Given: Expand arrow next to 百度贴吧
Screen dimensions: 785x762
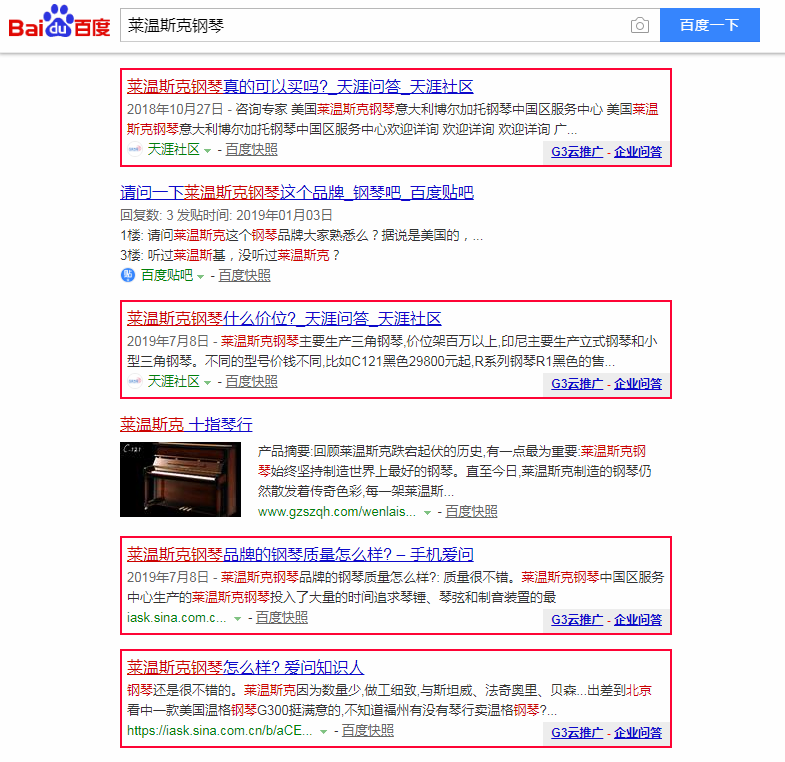Looking at the screenshot, I should [x=200, y=276].
